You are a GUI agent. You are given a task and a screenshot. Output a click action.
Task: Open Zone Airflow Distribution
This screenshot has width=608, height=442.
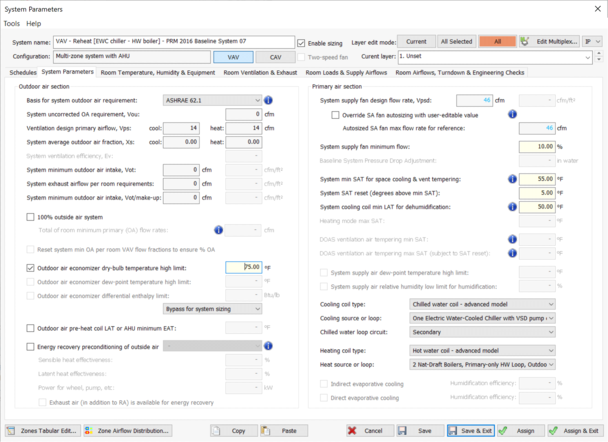127,430
